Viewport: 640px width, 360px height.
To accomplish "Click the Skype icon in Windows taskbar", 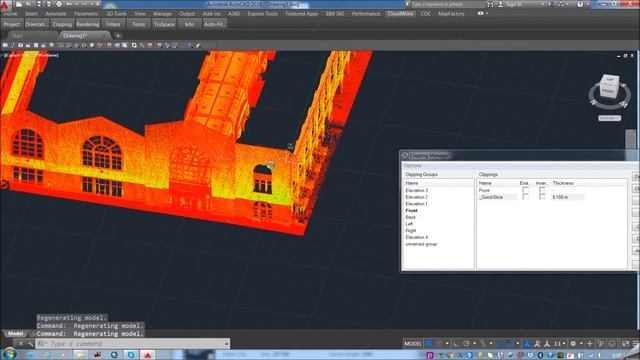I will coord(131,355).
